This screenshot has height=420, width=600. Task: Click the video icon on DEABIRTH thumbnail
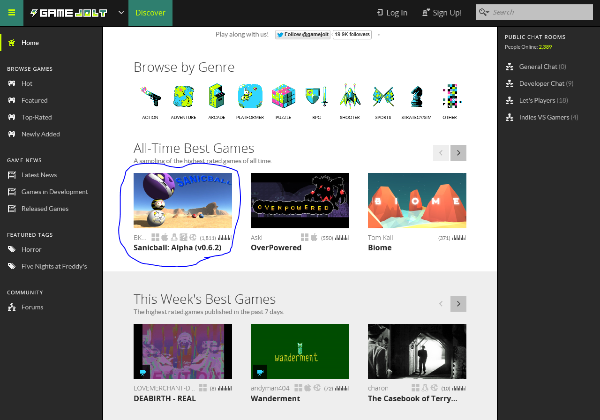pyautogui.click(x=143, y=372)
